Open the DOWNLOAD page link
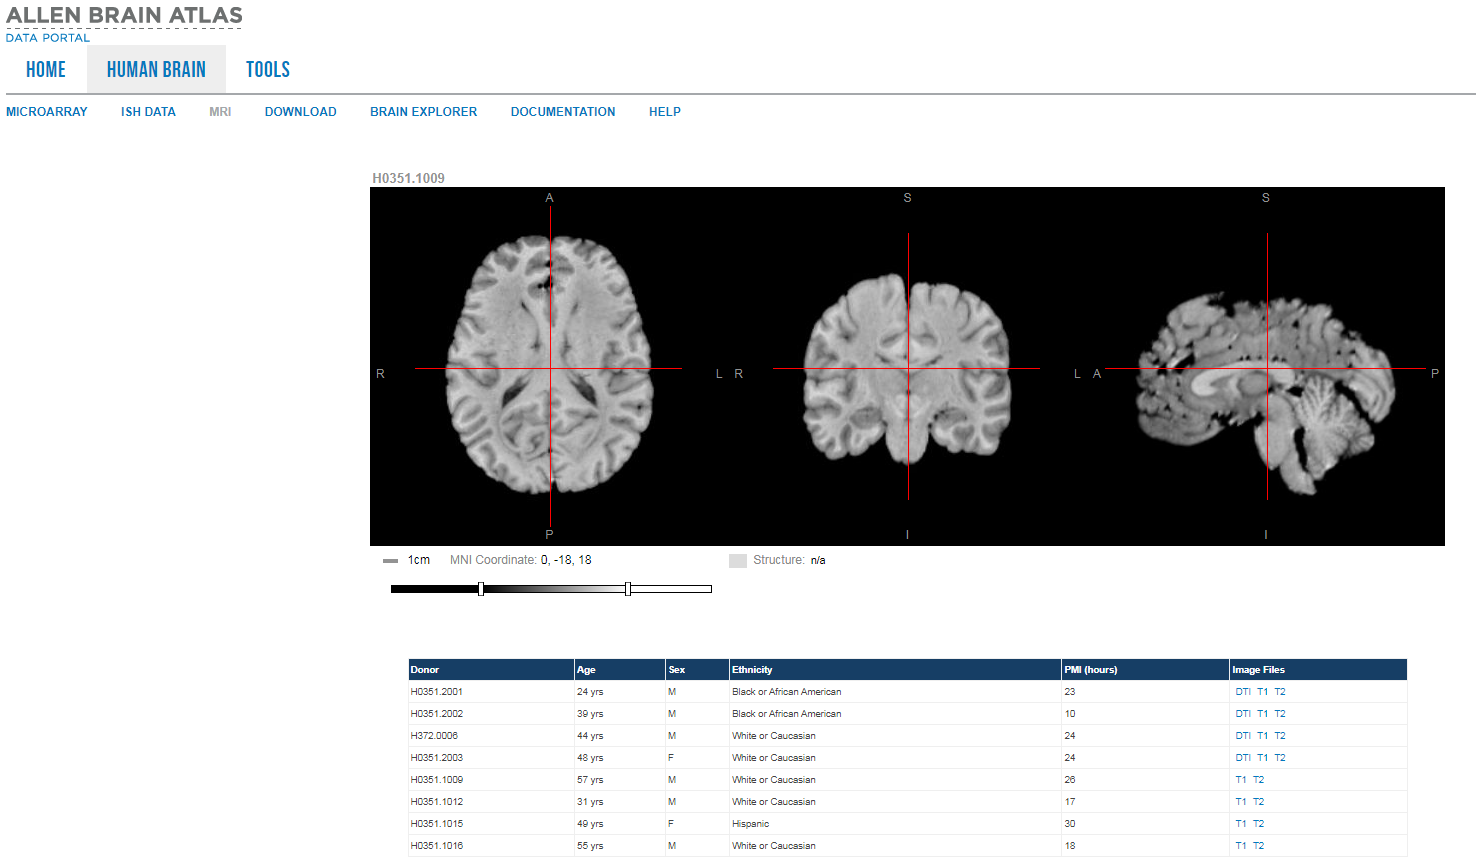 click(x=300, y=112)
